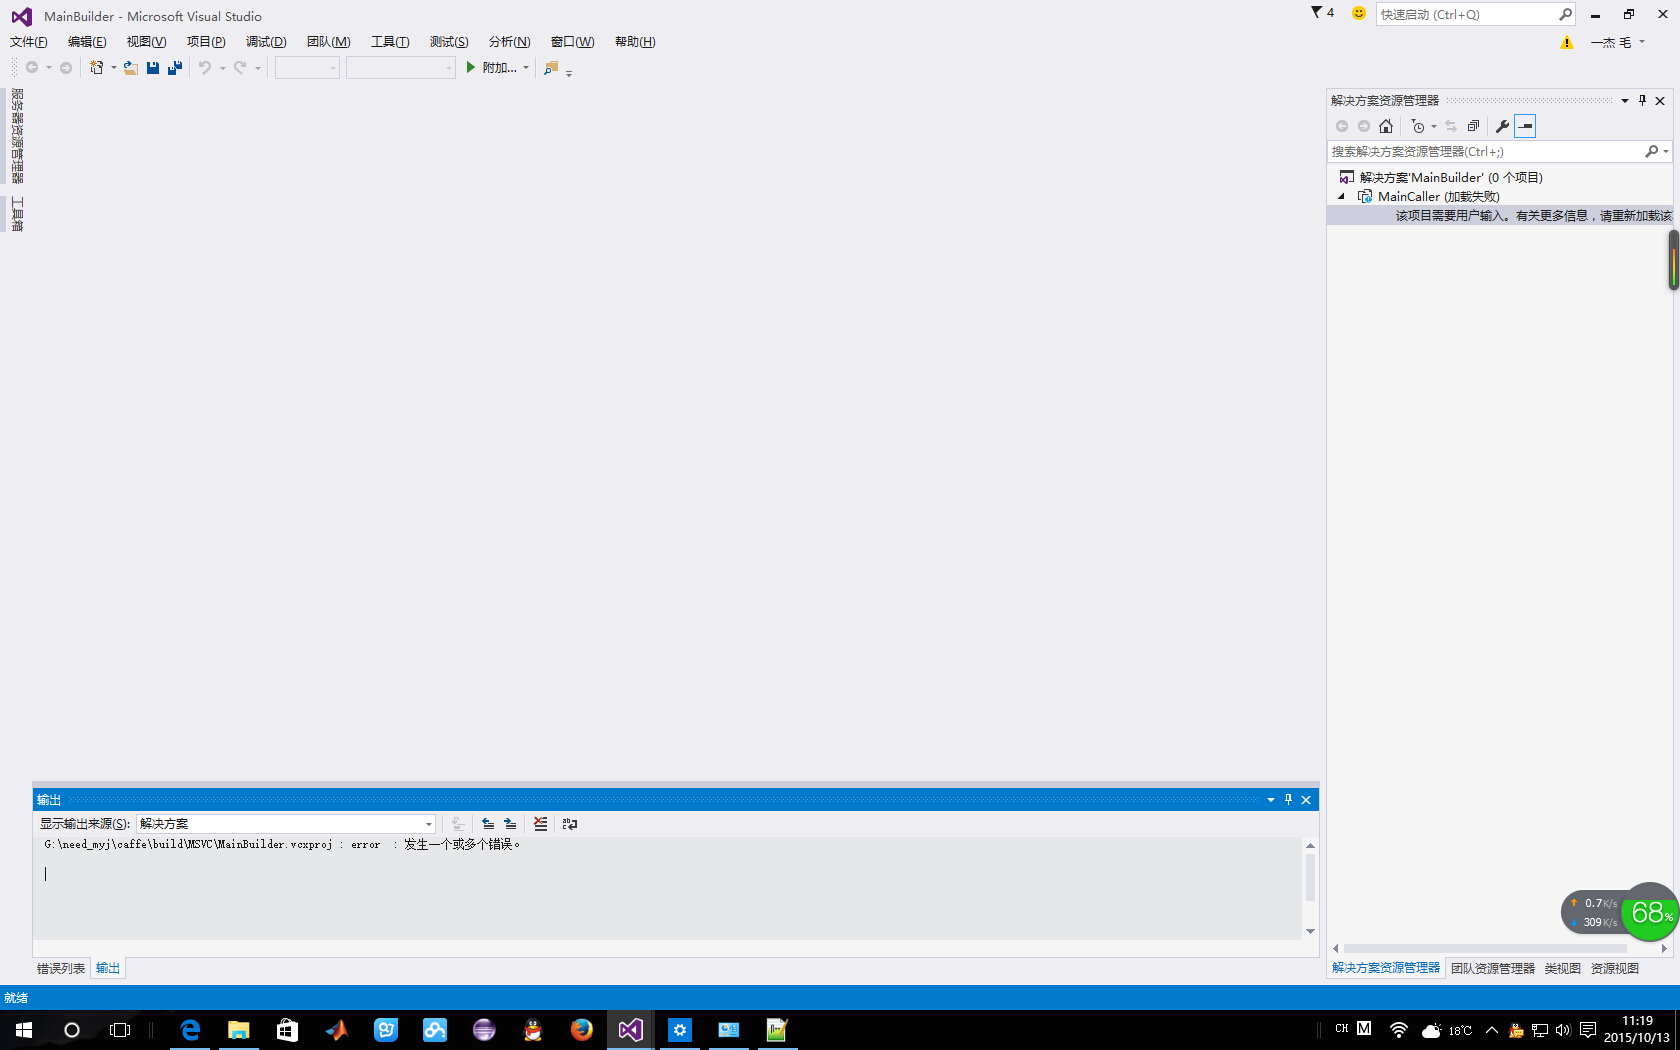This screenshot has height=1050, width=1680.
Task: Click the Redo arrow icon
Action: (x=240, y=68)
